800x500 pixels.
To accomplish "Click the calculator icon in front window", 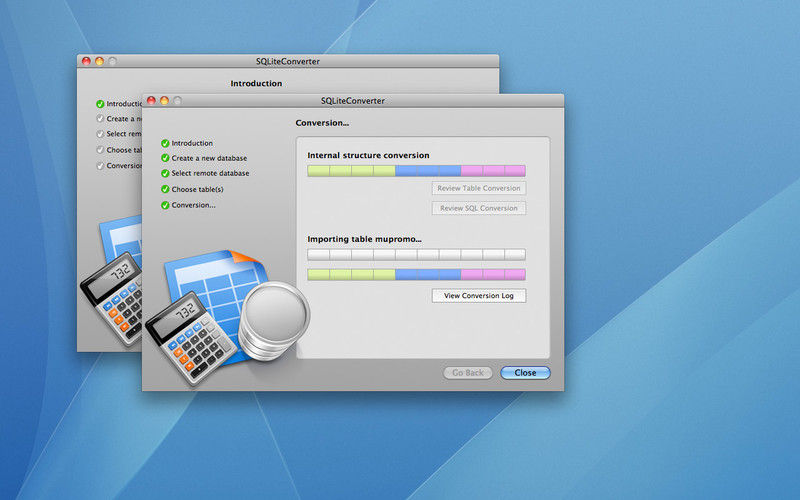I will 191,337.
